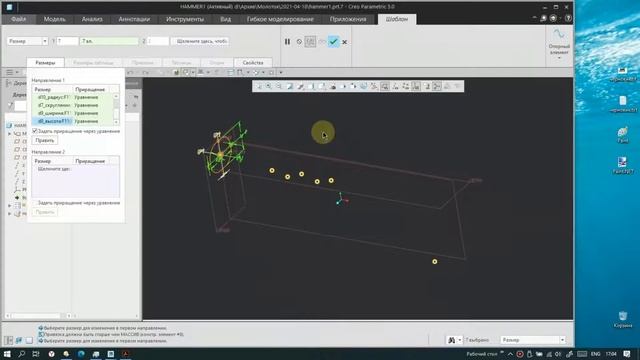The height and width of the screenshot is (360, 640).
Task: Click the undo arrow in quick access toolbar
Action: pos(130,73)
